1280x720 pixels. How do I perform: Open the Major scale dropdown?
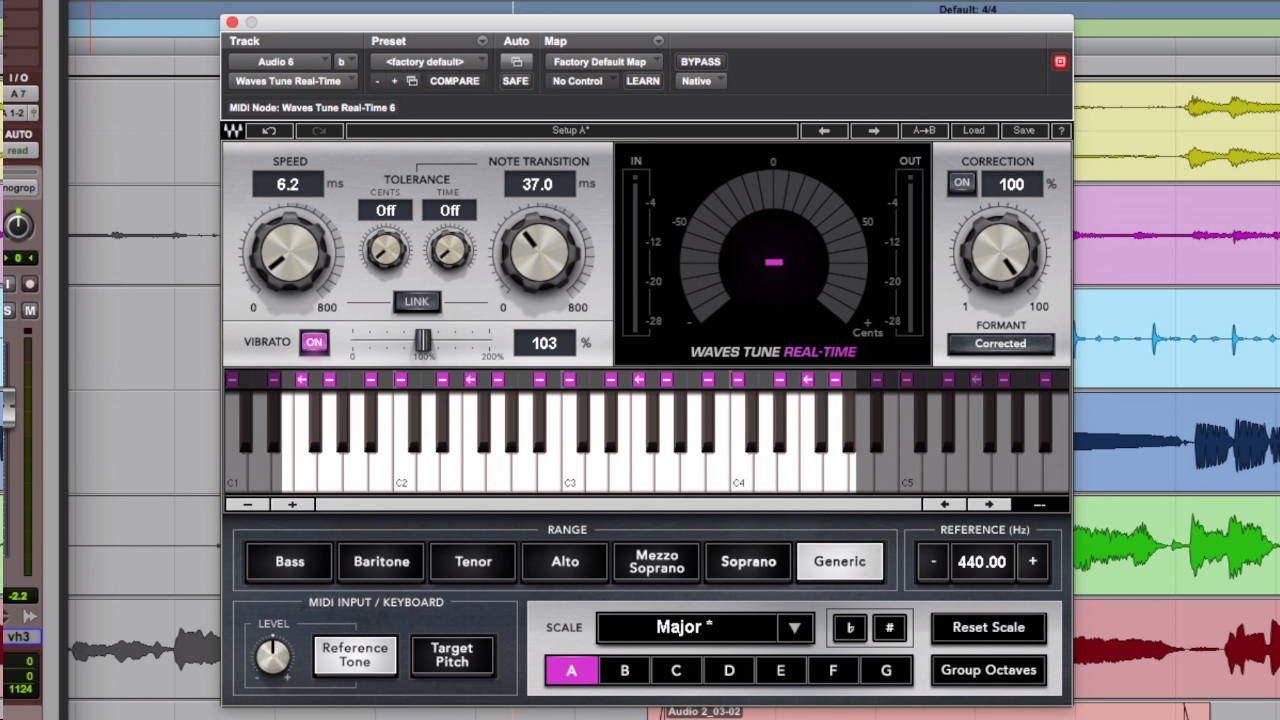[x=705, y=628]
